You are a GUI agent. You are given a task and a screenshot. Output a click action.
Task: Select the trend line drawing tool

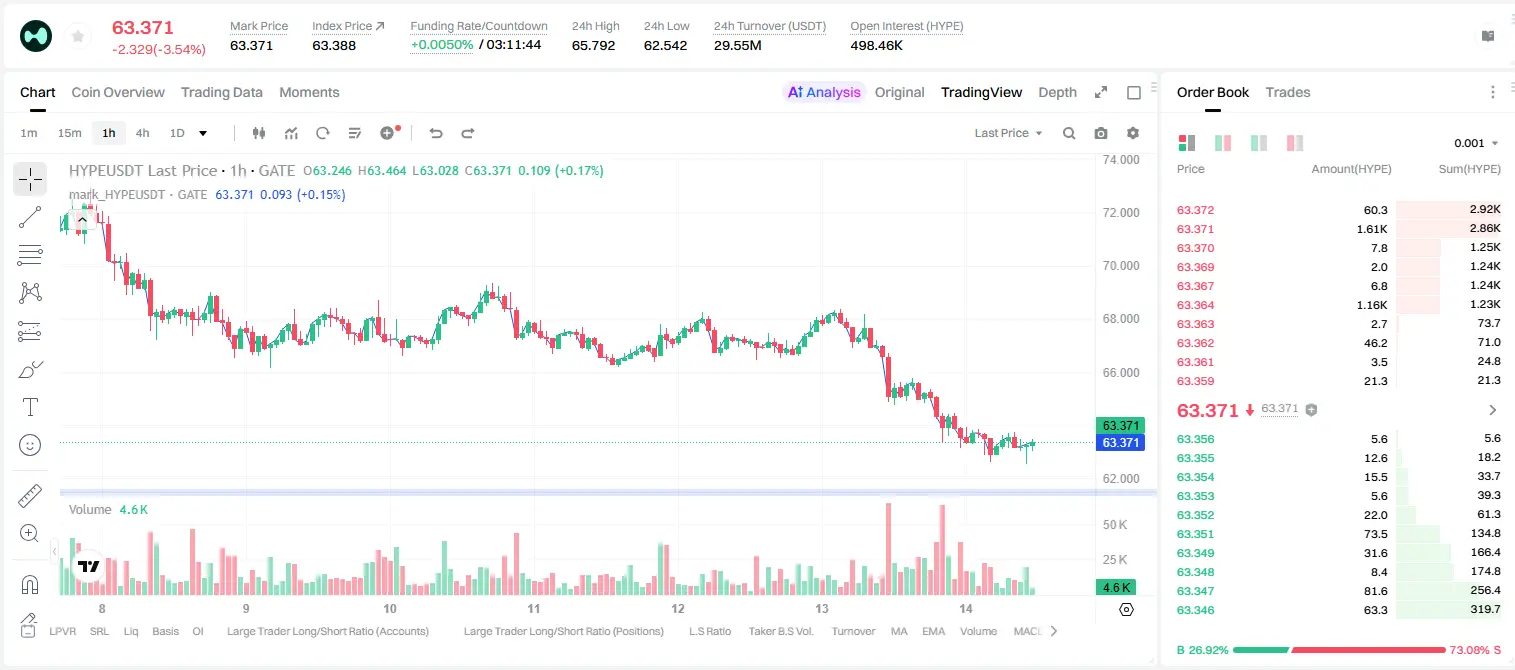pyautogui.click(x=30, y=217)
